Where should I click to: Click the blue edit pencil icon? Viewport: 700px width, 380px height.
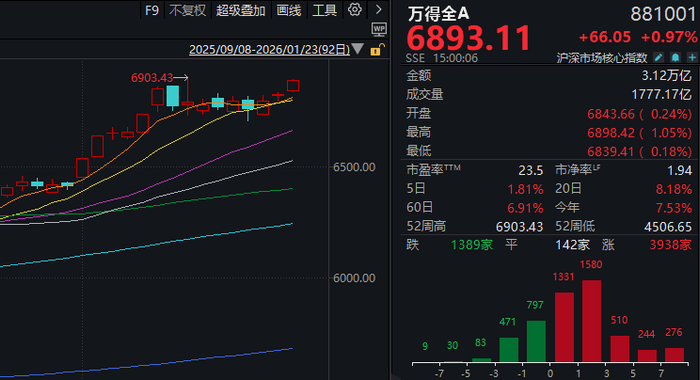[658, 57]
